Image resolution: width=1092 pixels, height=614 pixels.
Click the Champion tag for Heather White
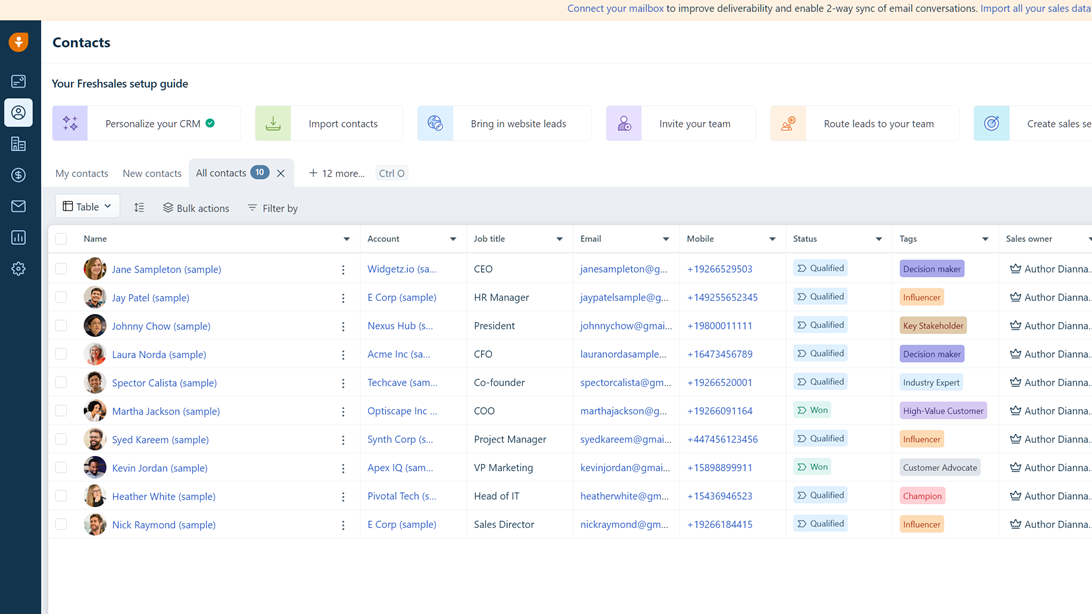coord(922,496)
